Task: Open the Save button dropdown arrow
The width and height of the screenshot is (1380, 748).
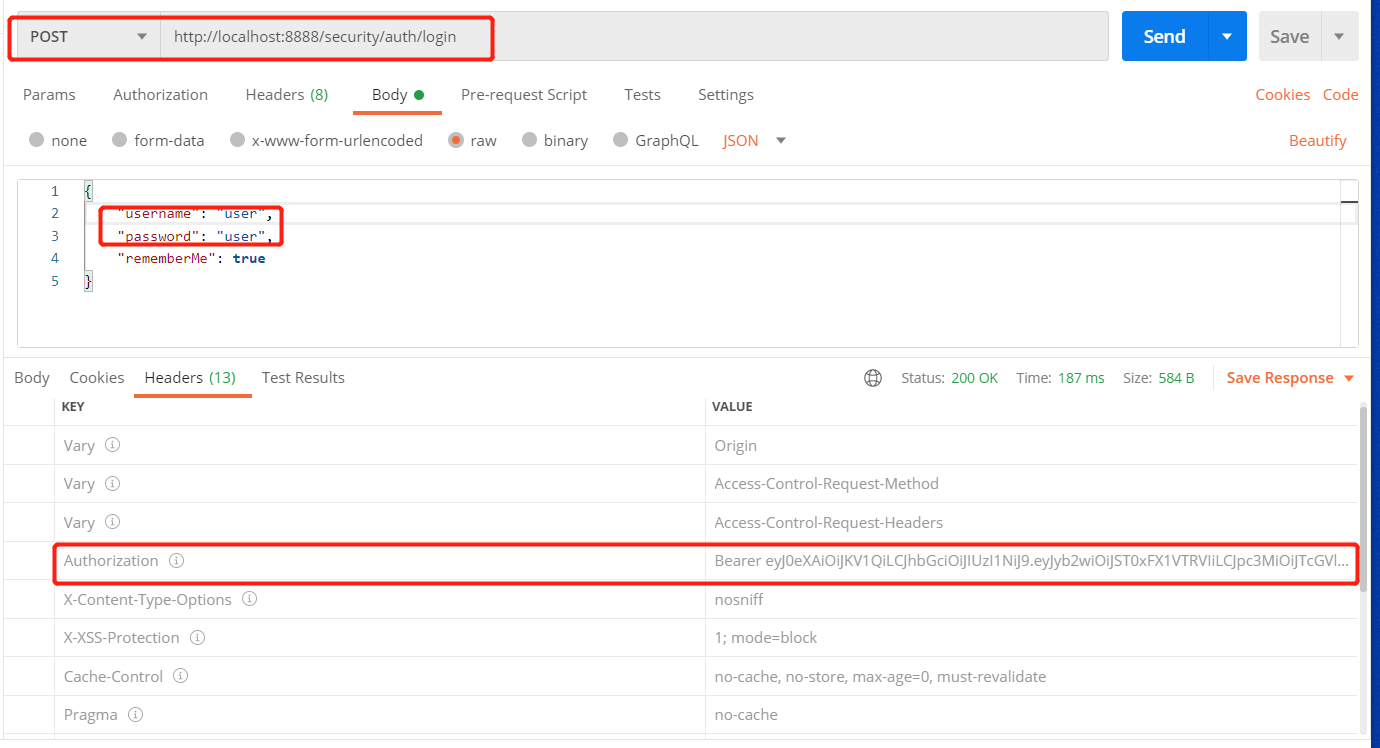Action: (1340, 36)
